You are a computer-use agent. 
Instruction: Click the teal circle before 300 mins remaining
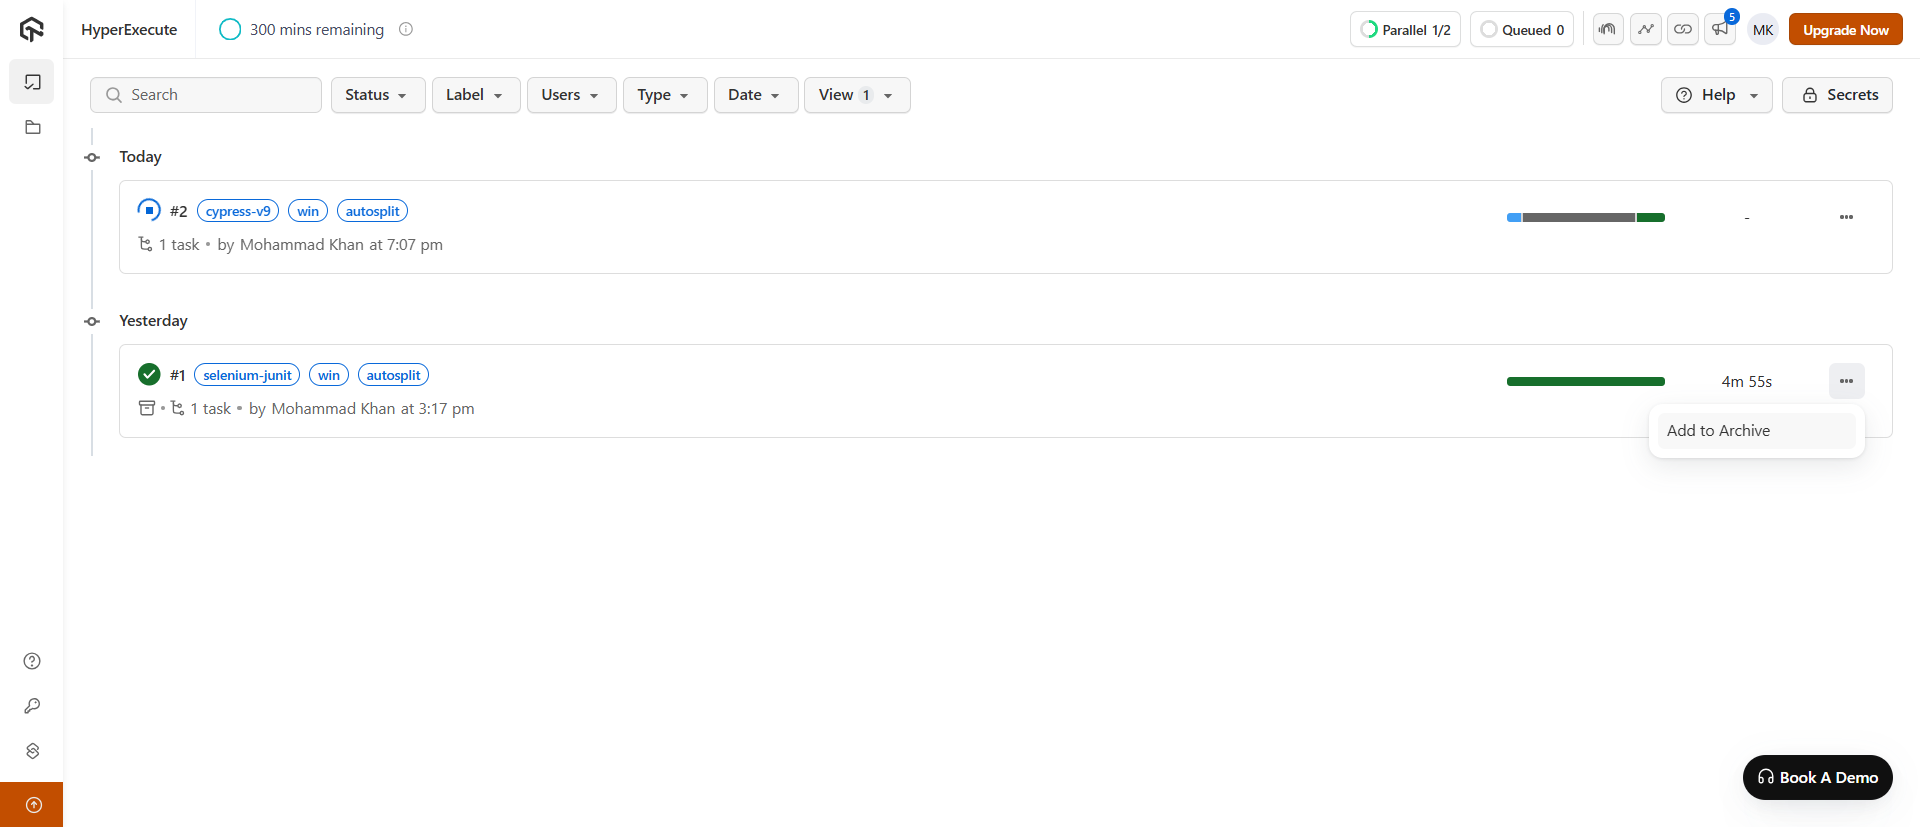[x=230, y=29]
